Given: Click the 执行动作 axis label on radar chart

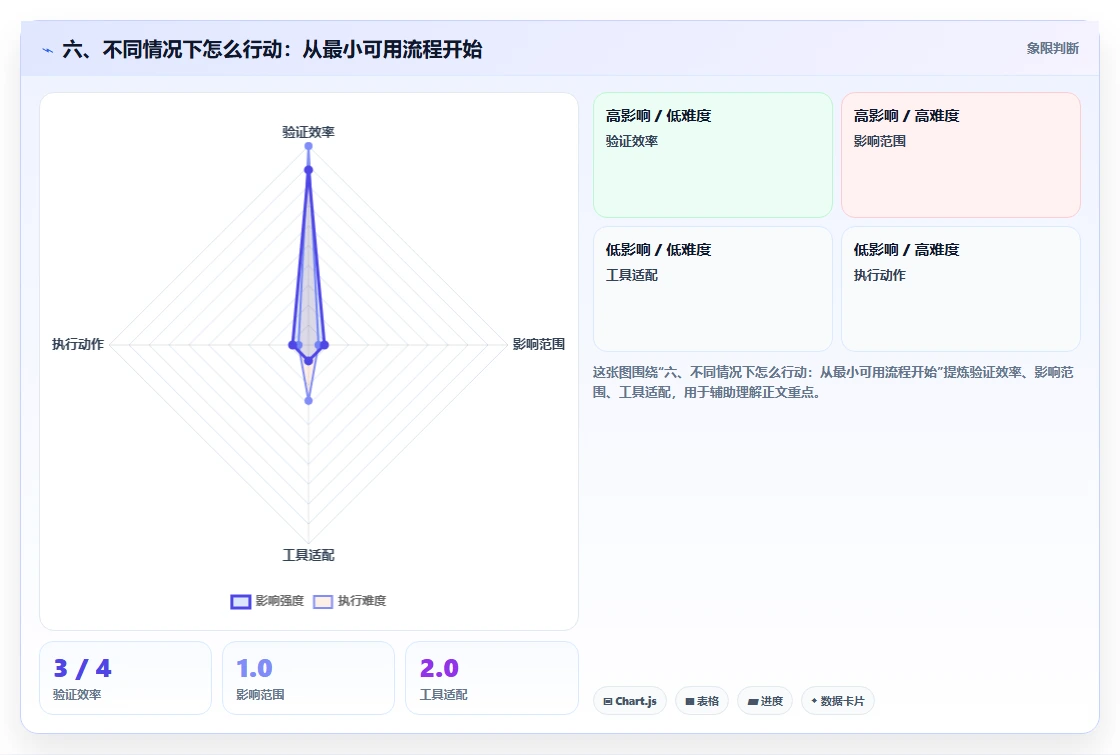Looking at the screenshot, I should [x=78, y=344].
